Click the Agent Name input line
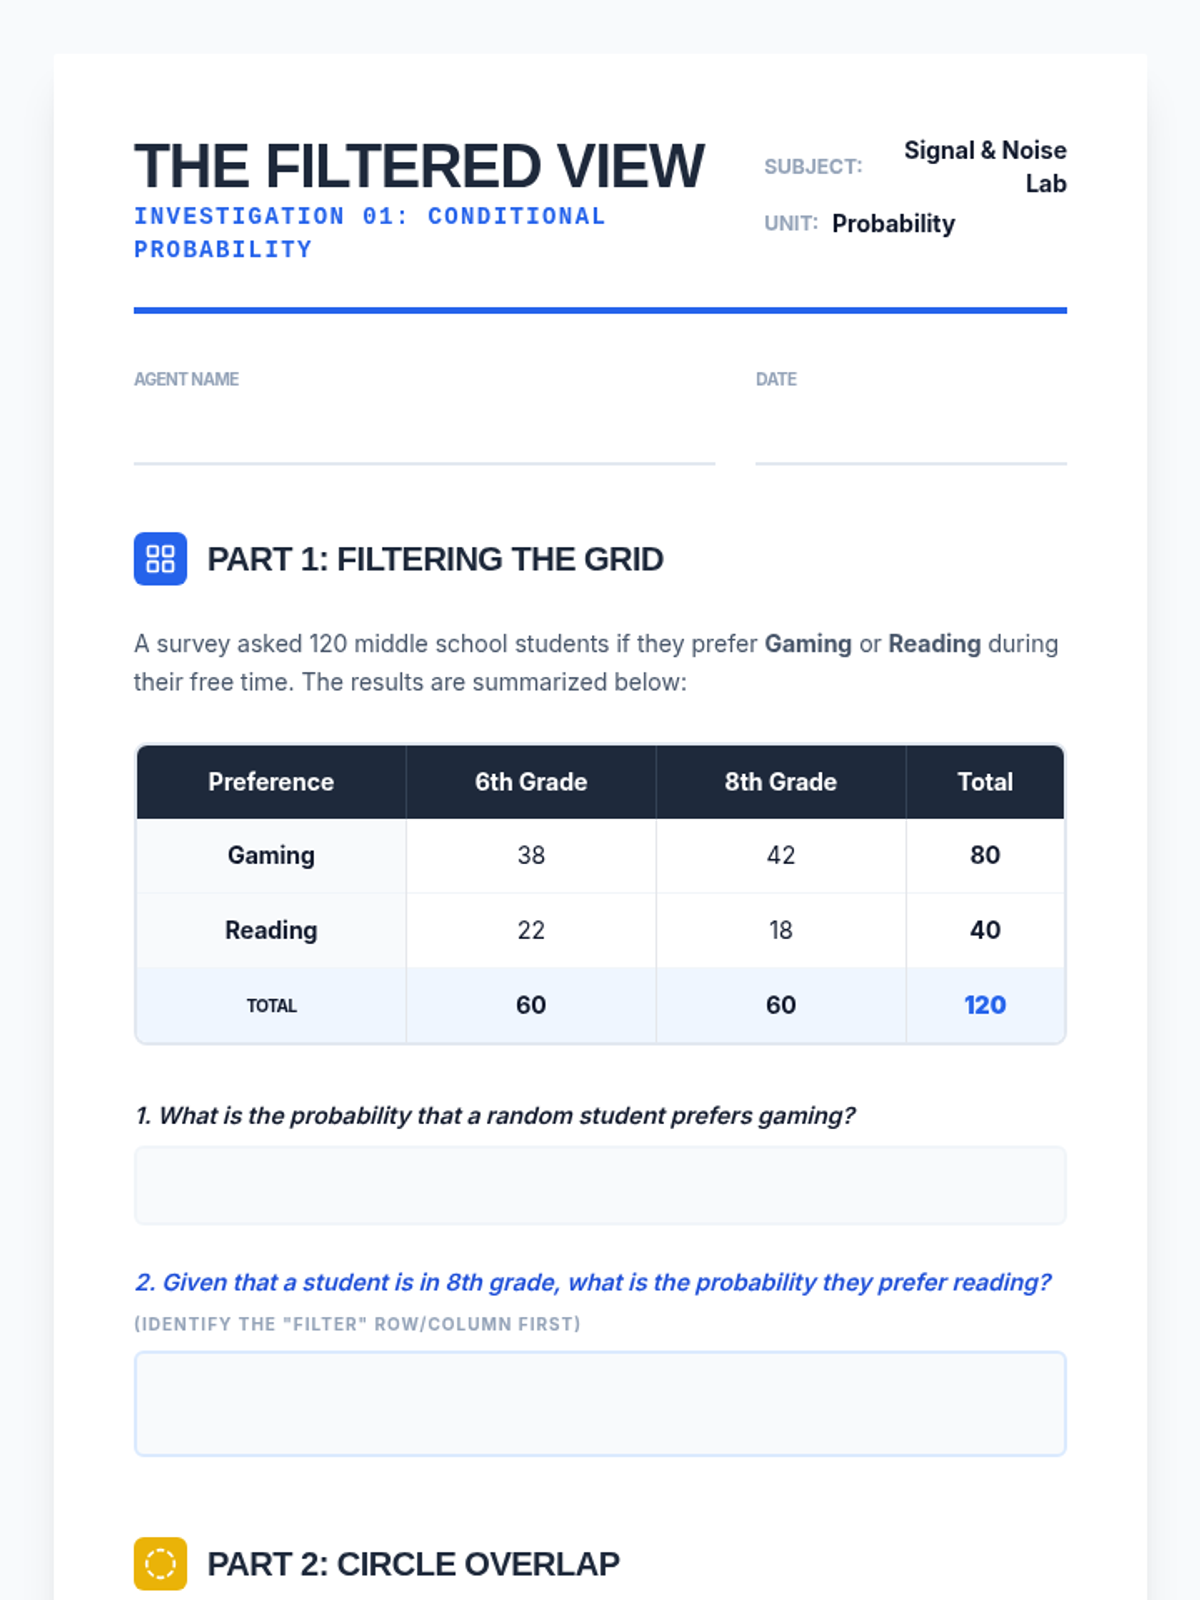This screenshot has height=1600, width=1200. pos(424,440)
